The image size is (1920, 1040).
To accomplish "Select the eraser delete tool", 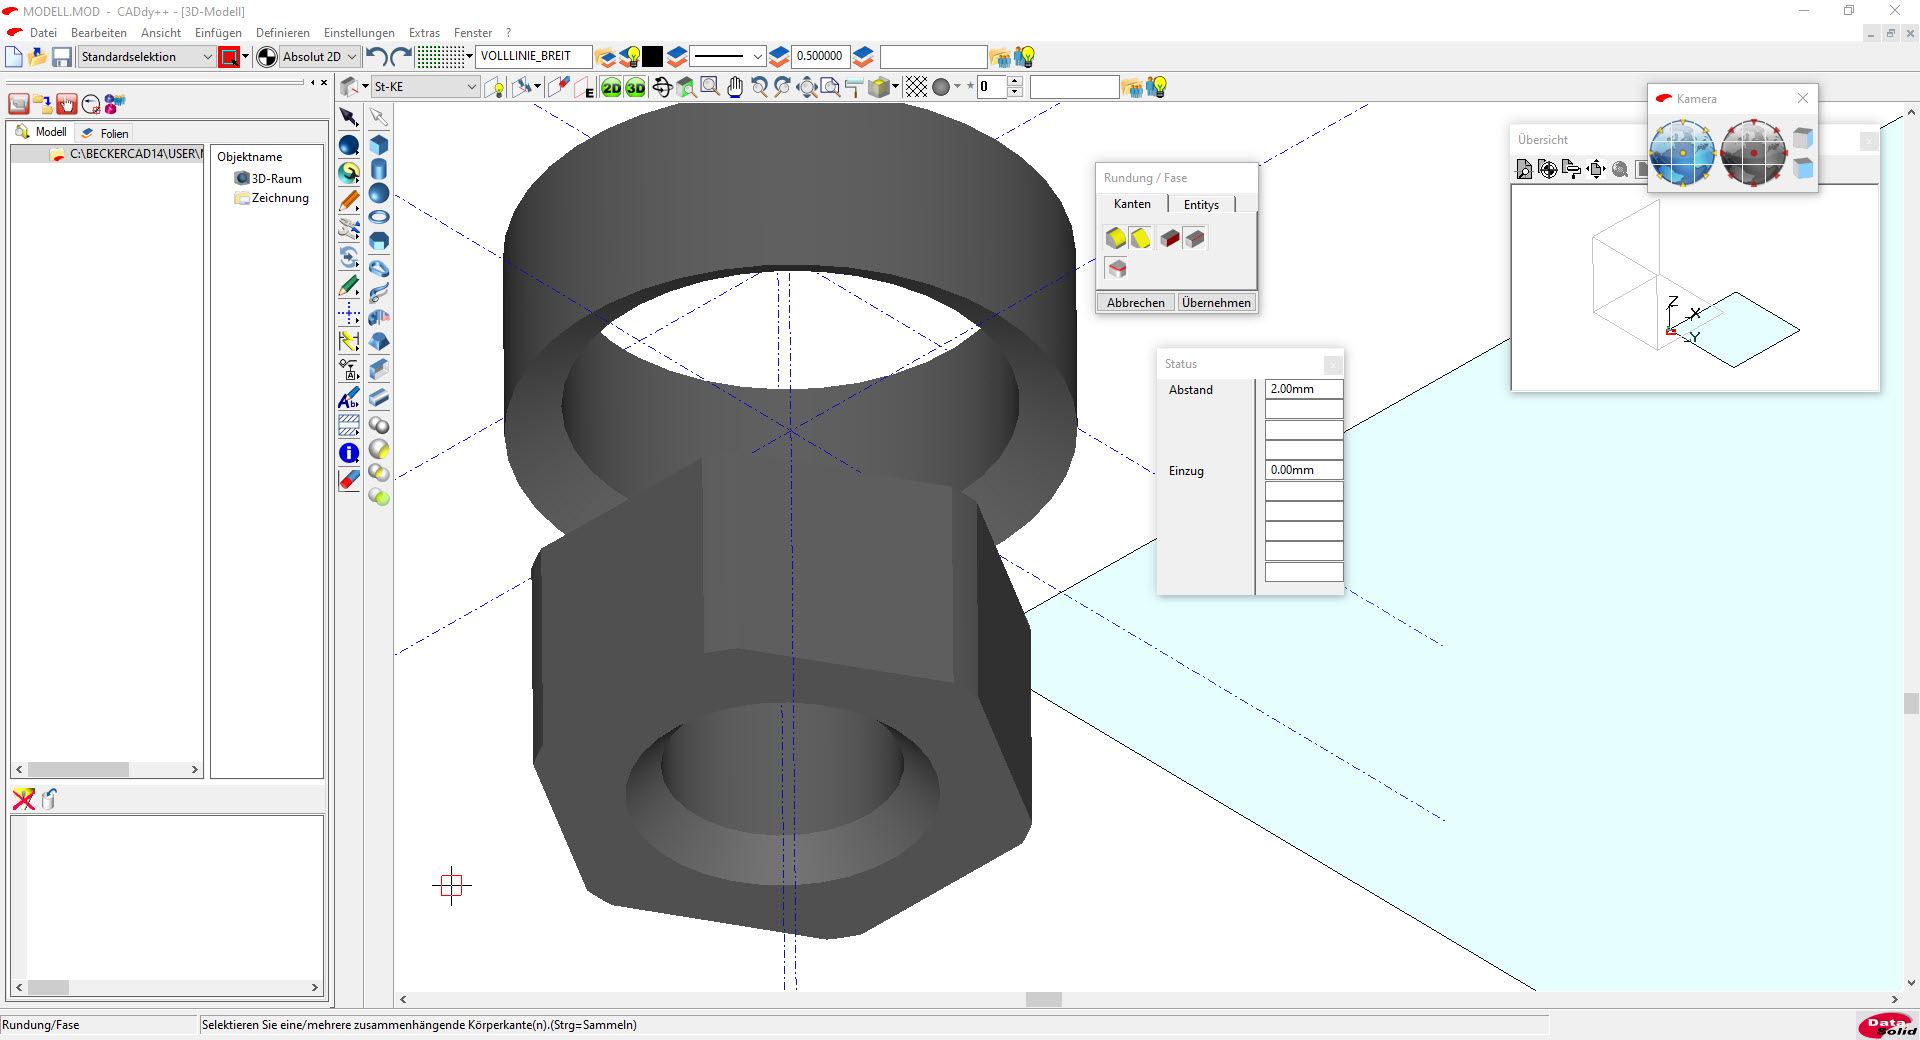I will (348, 480).
